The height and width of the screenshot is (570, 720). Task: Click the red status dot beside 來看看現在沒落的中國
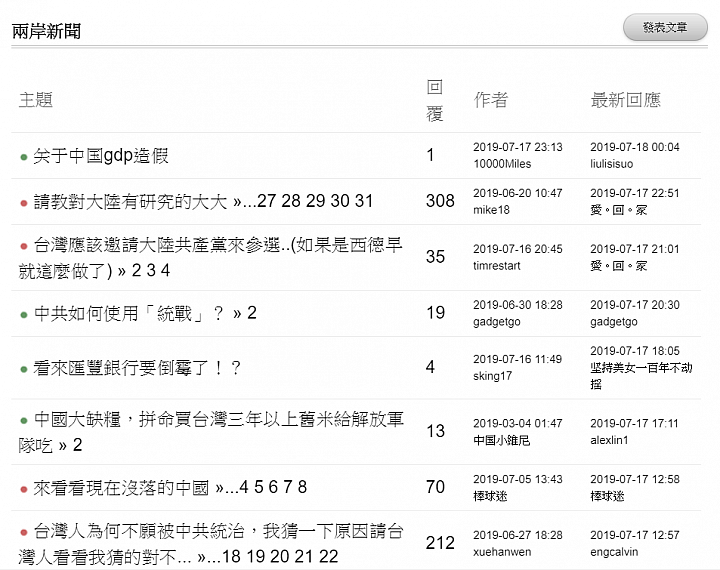(24, 490)
